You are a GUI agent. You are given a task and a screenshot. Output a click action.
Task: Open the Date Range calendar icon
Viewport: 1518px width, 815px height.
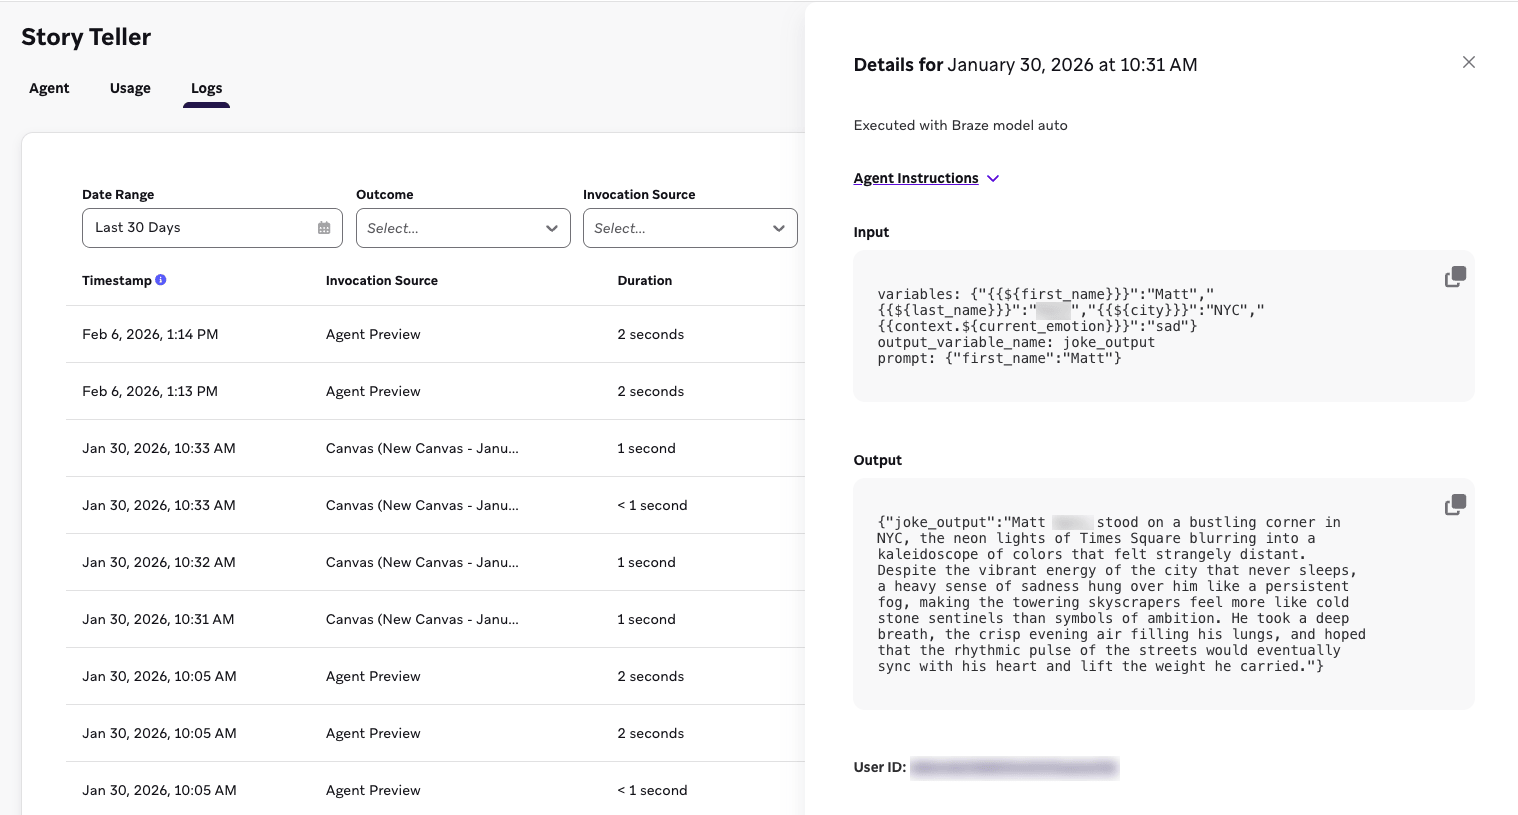point(324,228)
